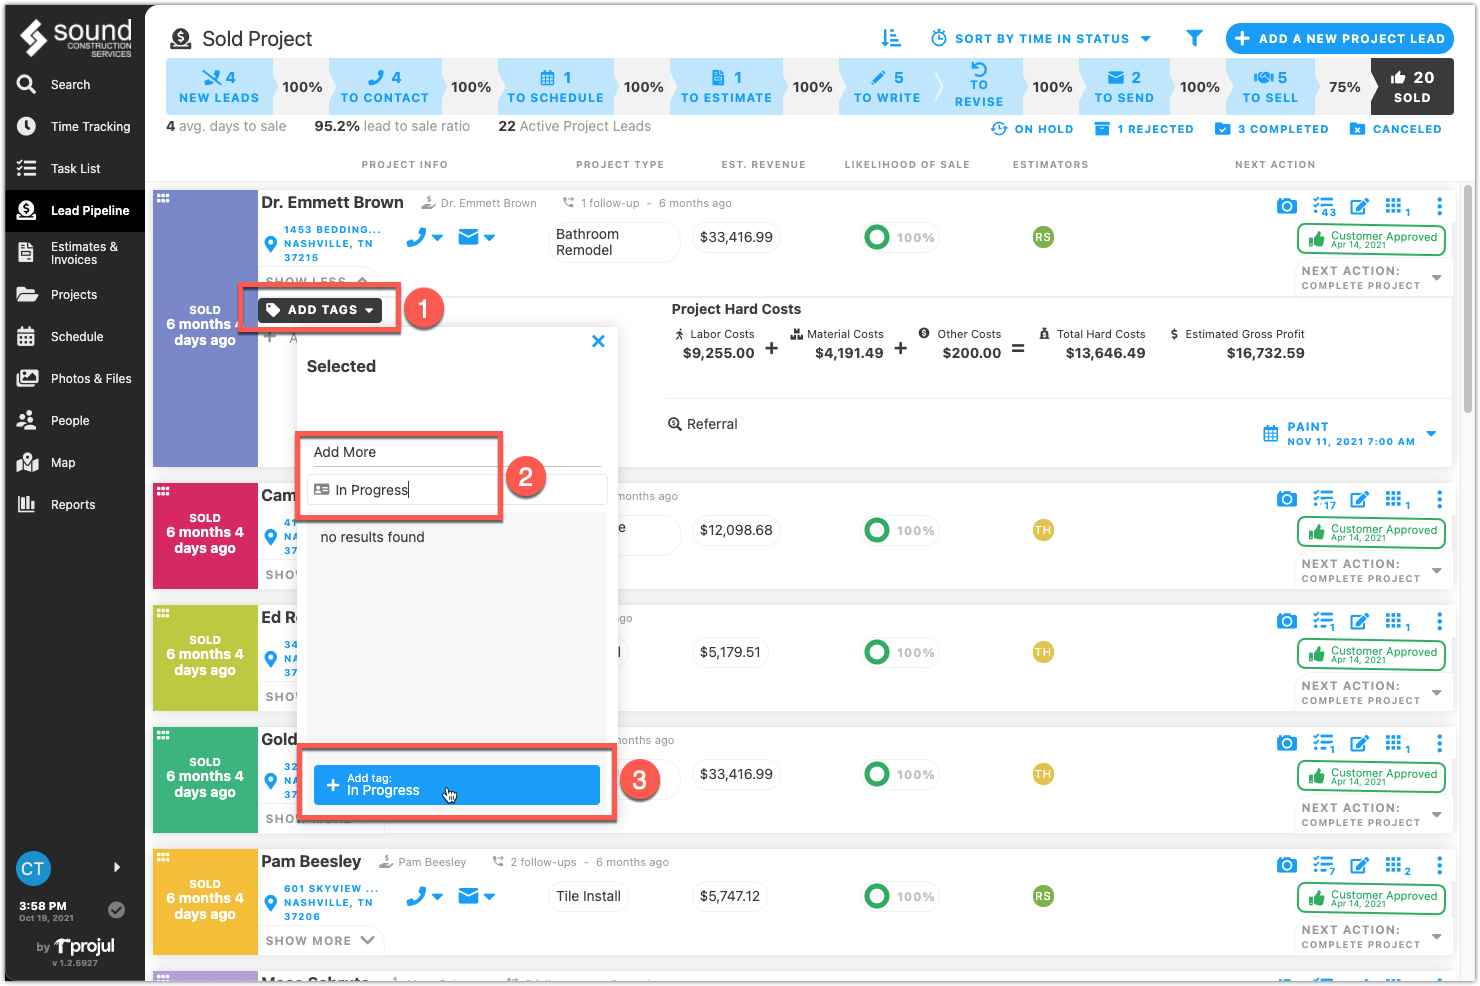Open photos for Dr. Emmett Brown's project
The height and width of the screenshot is (986, 1480).
click(x=1287, y=205)
